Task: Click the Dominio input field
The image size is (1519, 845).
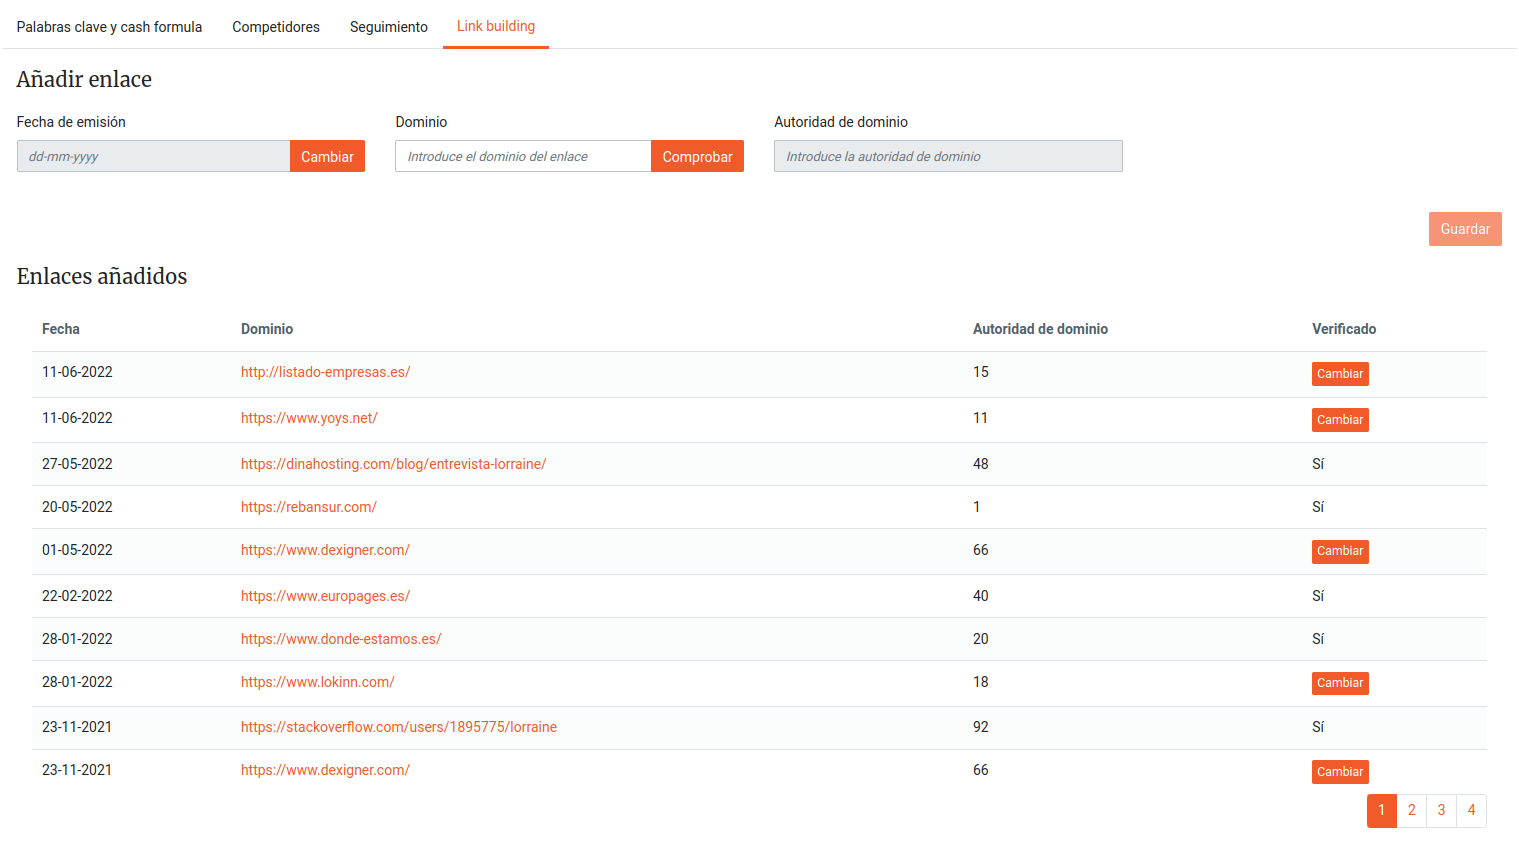Action: tap(522, 157)
